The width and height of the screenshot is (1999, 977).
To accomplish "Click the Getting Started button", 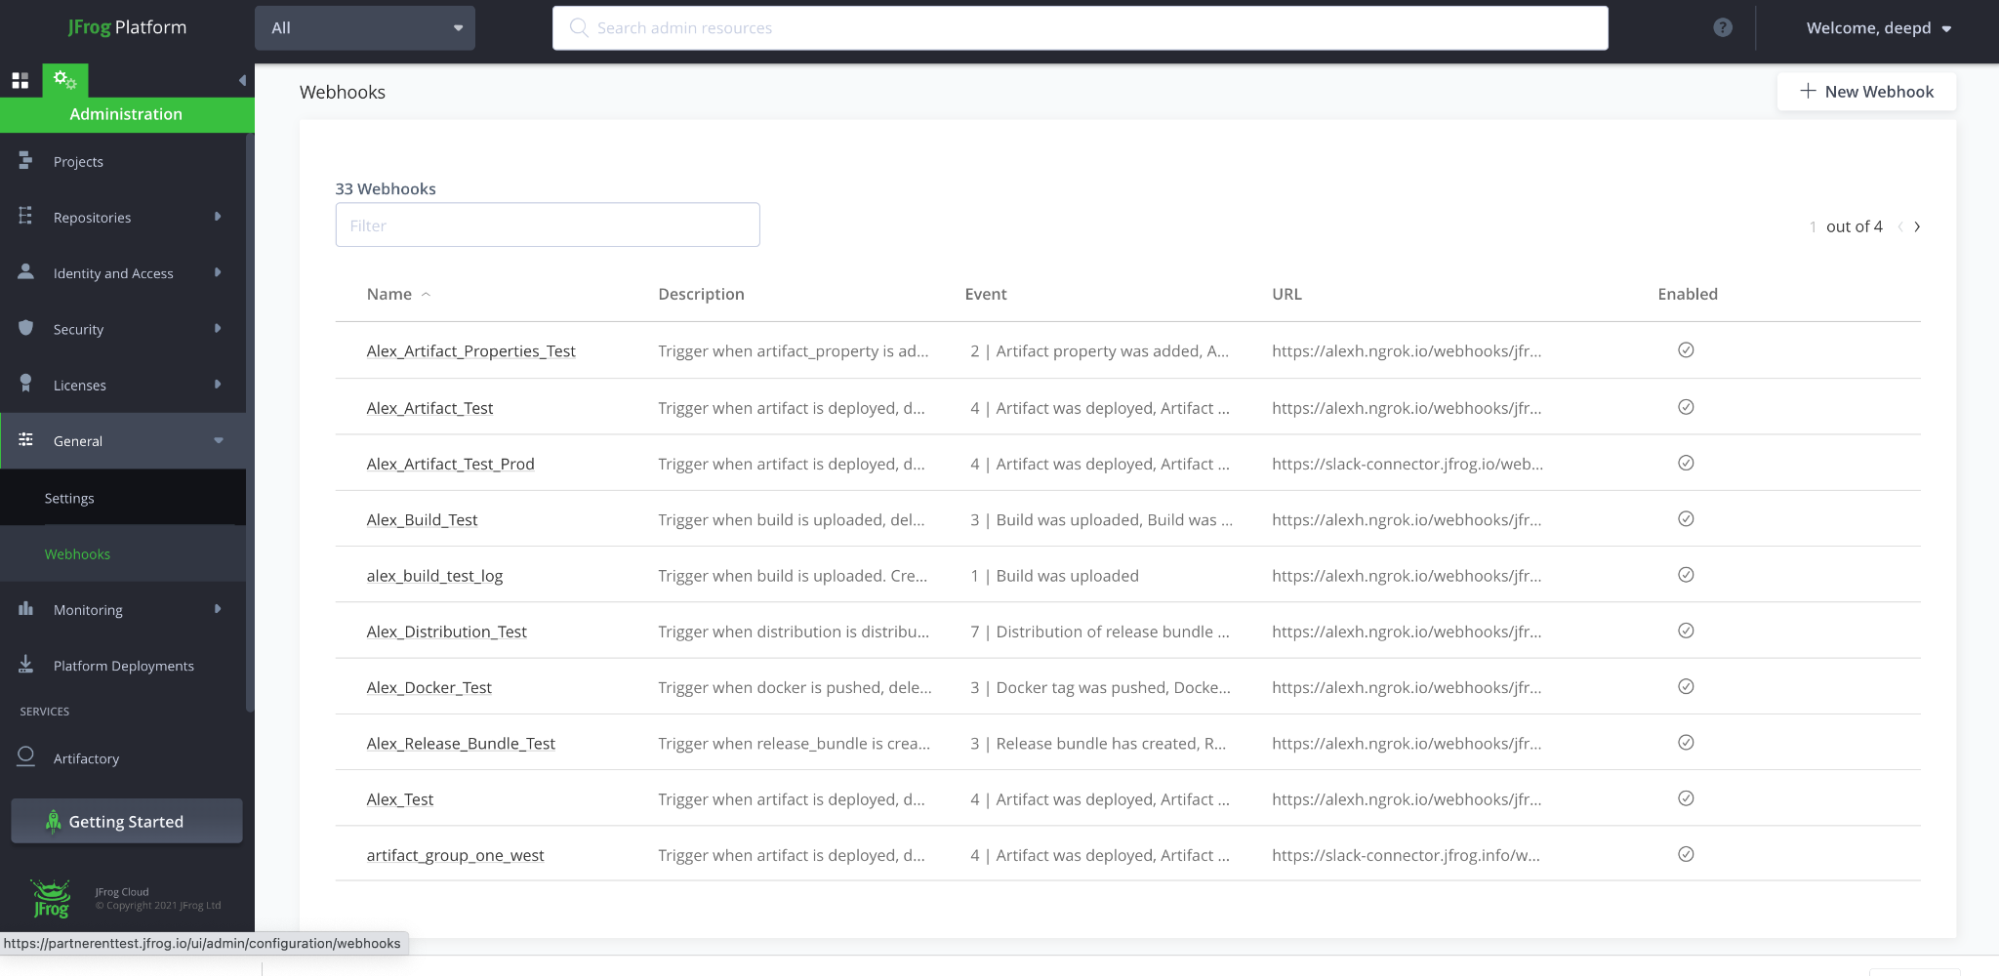I will 126,821.
